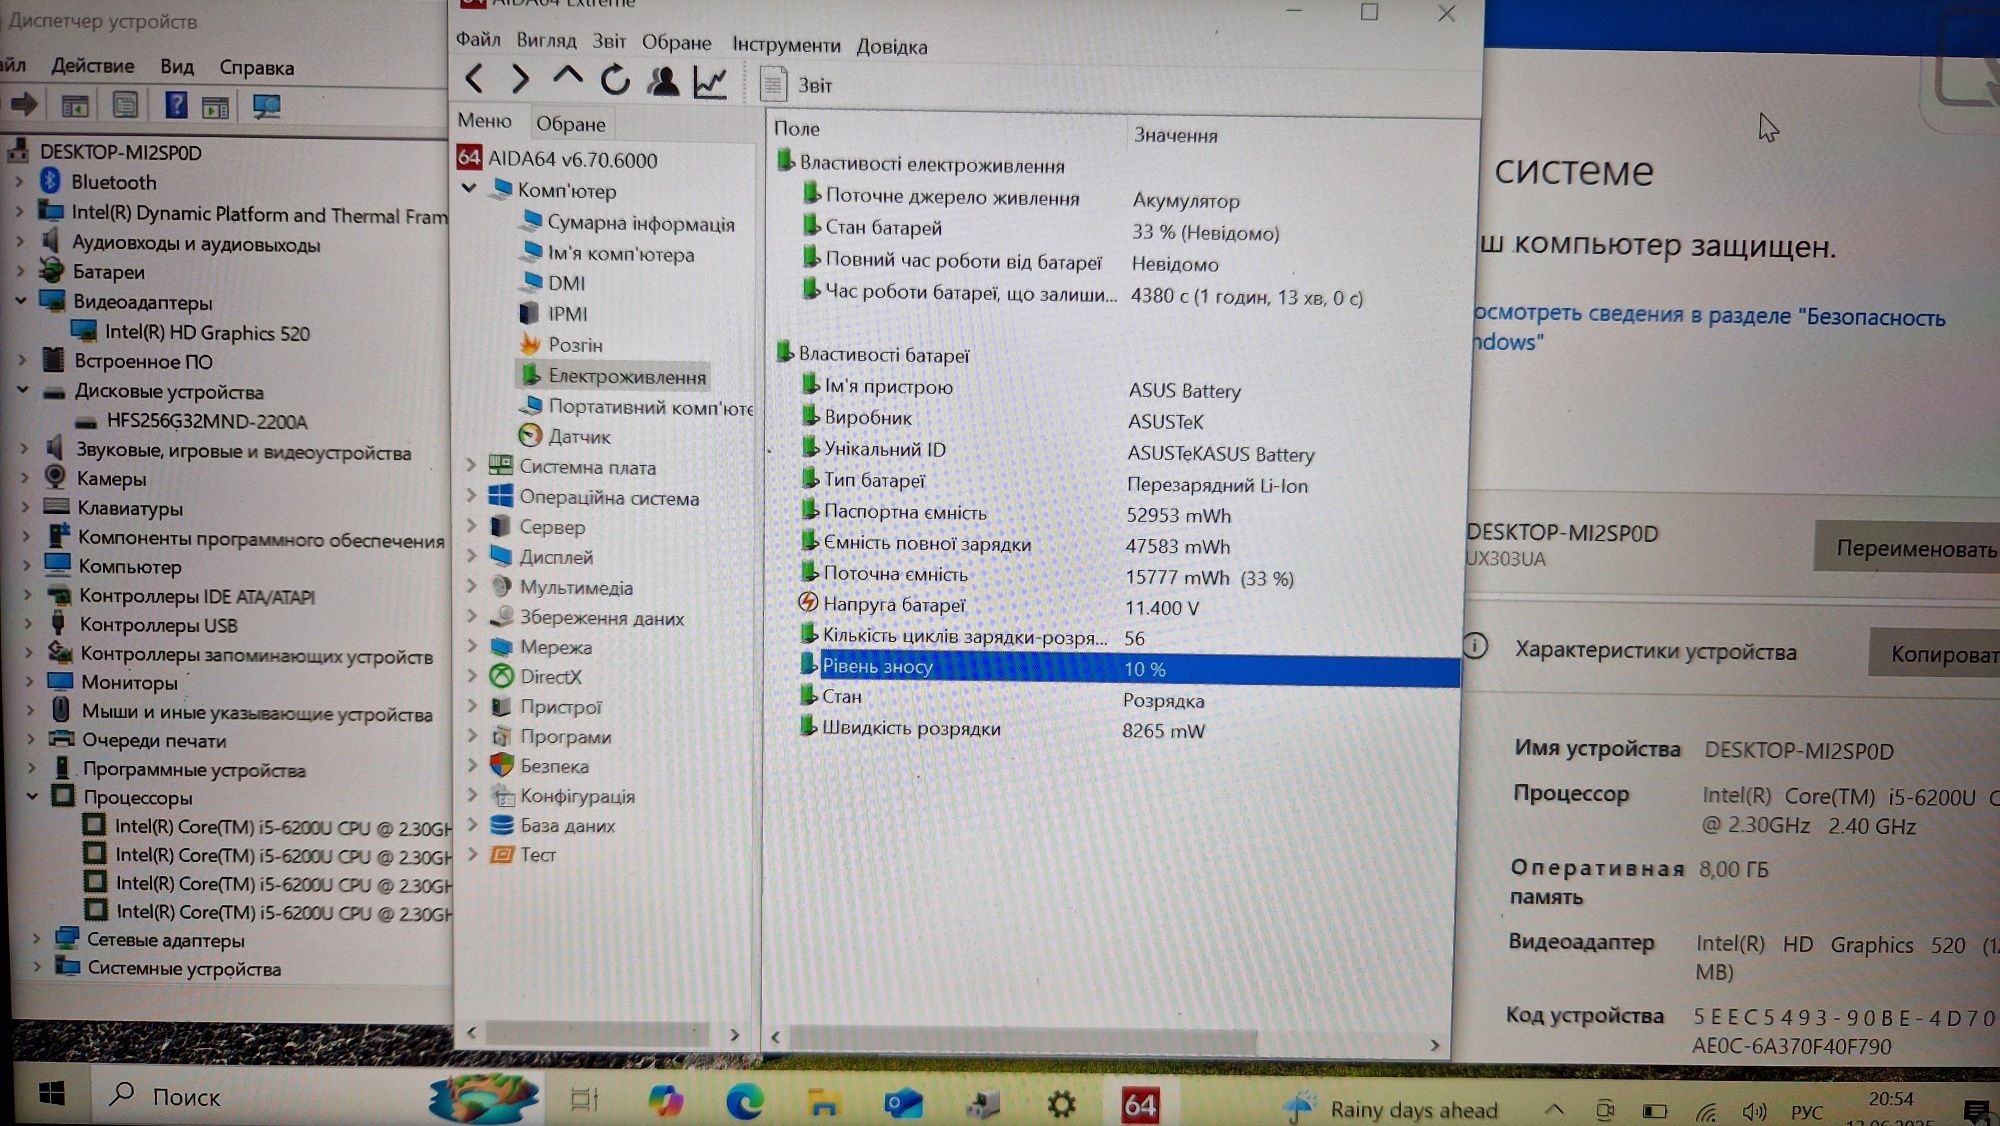
Task: Open the Windows Start menu
Action: coord(52,1094)
